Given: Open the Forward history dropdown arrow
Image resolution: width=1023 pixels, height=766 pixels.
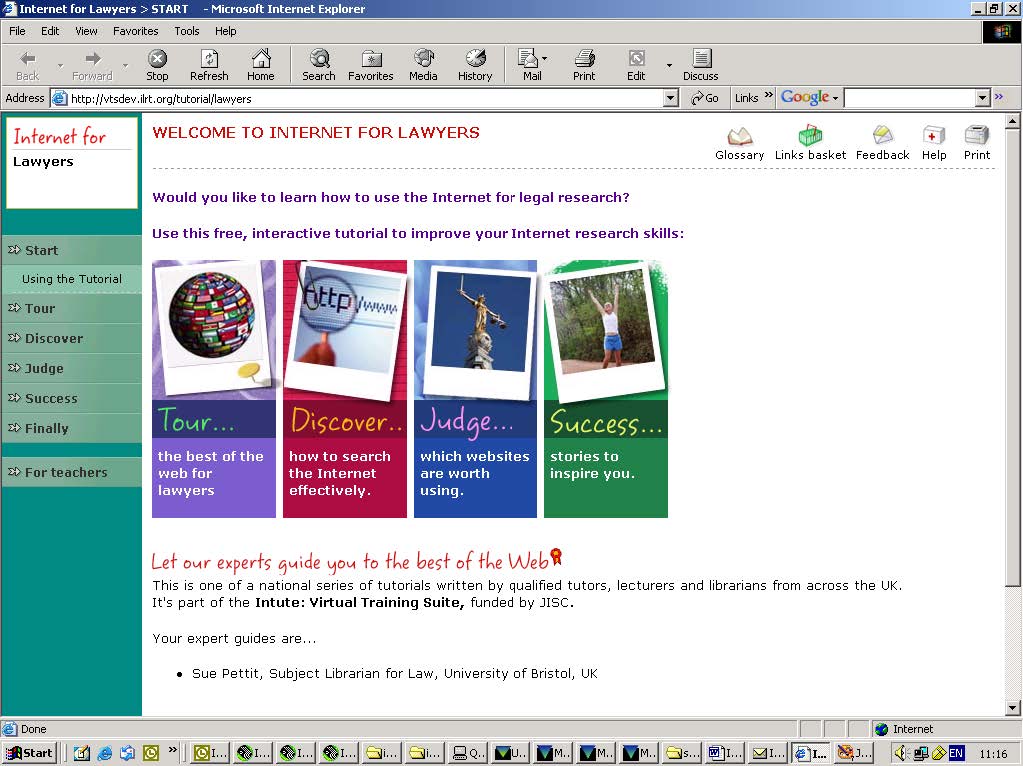Looking at the screenshot, I should 125,65.
